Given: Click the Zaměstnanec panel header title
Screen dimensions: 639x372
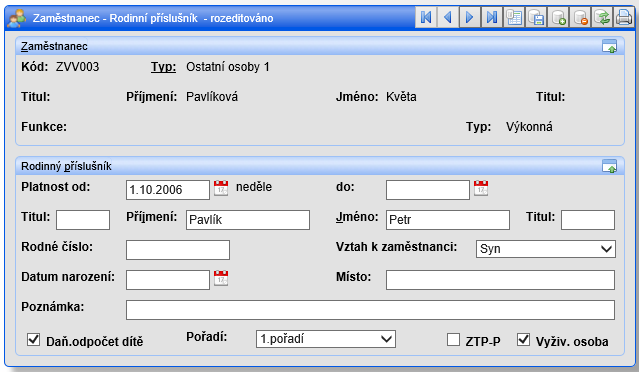Looking at the screenshot, I should 54,46.
